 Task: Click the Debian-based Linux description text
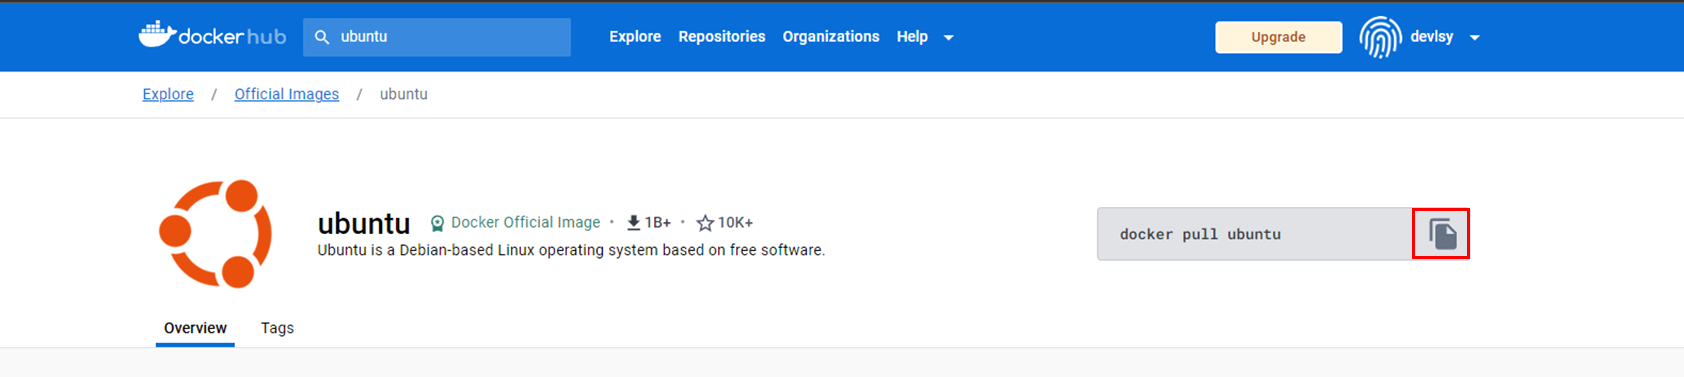pos(571,250)
